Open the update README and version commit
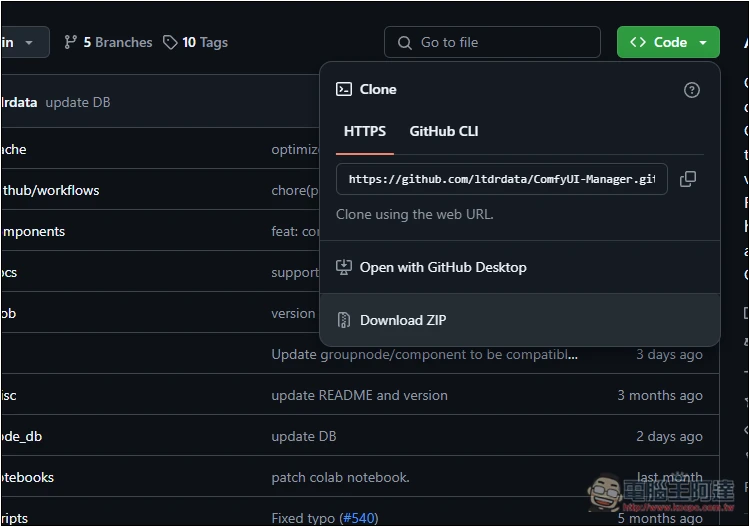The width and height of the screenshot is (750, 527). pos(359,395)
